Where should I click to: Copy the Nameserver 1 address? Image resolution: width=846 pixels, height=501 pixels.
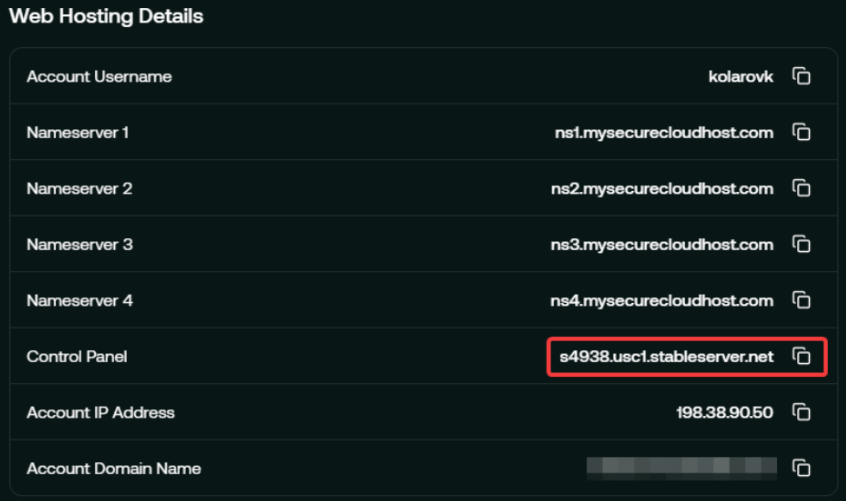tap(801, 132)
